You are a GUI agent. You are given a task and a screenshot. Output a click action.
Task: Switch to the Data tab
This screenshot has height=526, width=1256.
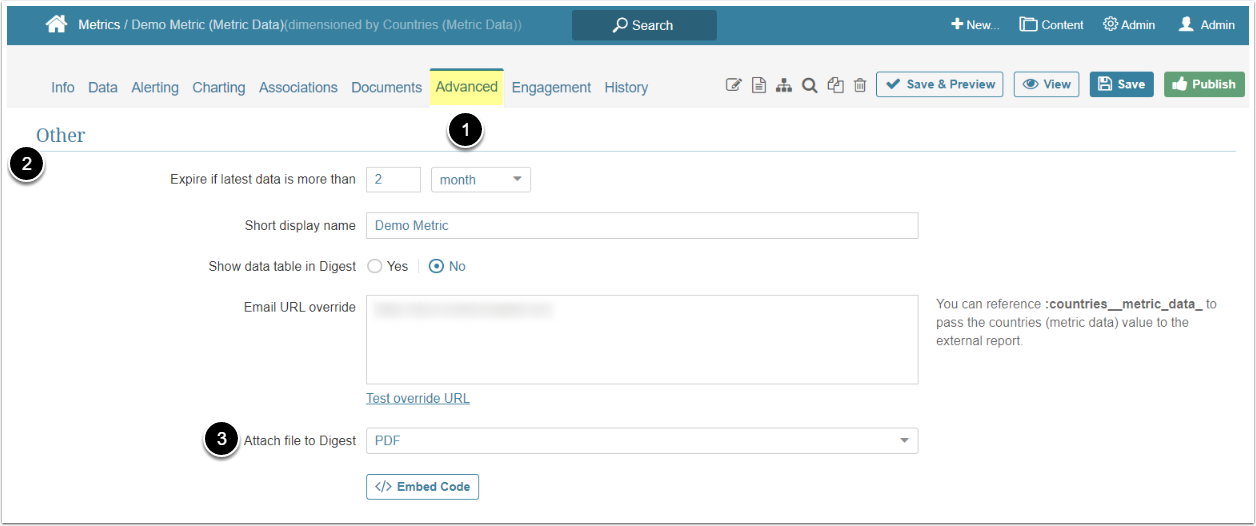pos(103,87)
